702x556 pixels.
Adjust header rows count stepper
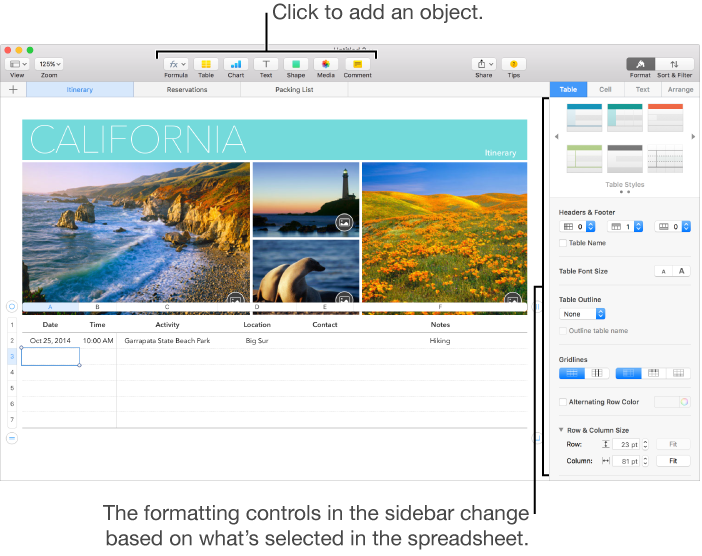(638, 227)
